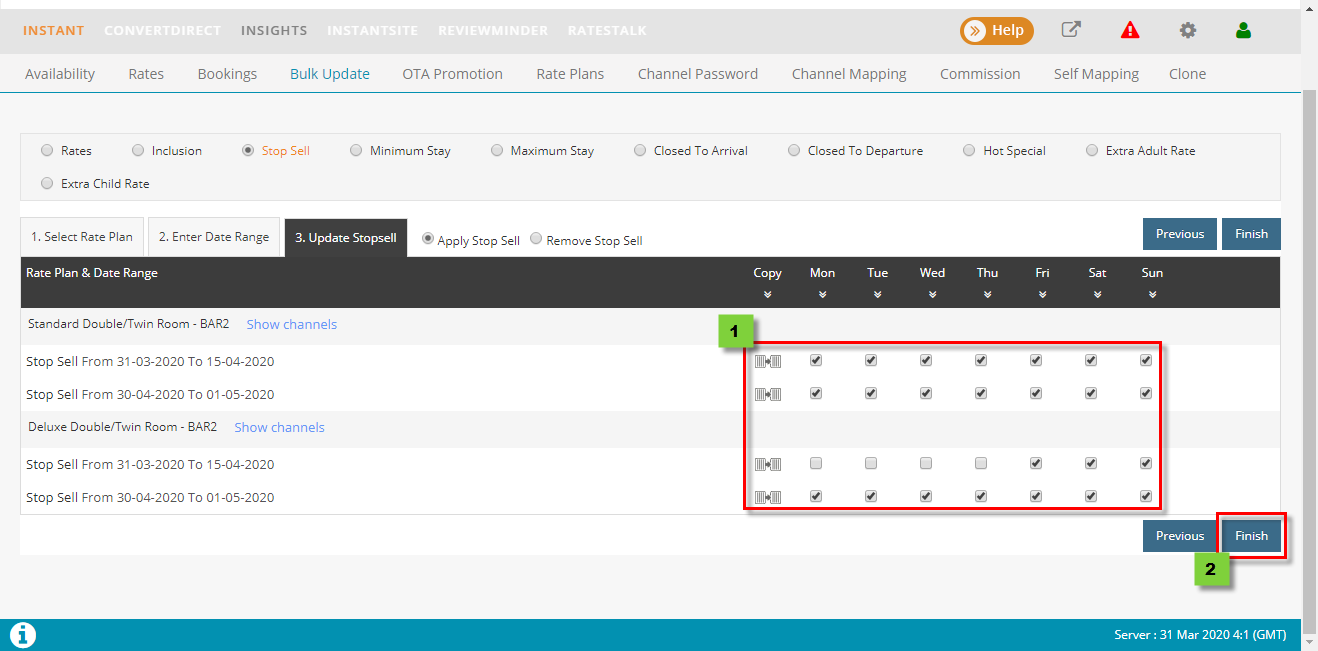
Task: Click the orange Help button
Action: click(996, 31)
